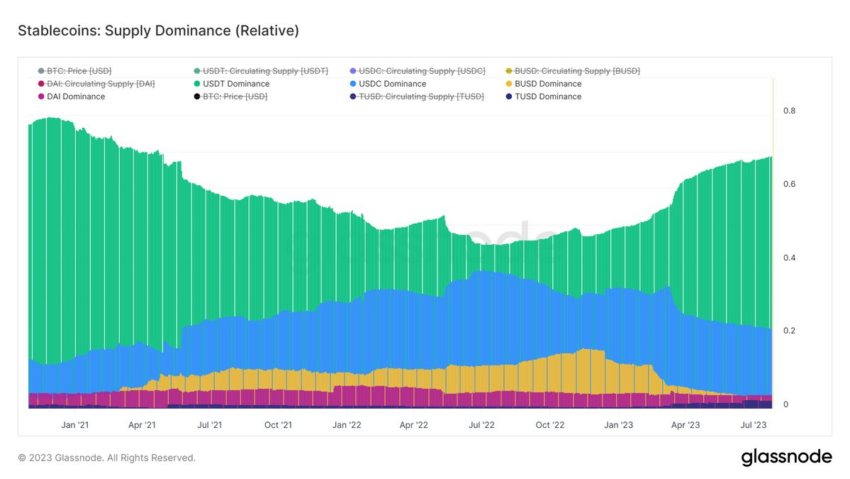Click the black BTC Price legend dot
This screenshot has width=850, height=479.
pyautogui.click(x=197, y=96)
